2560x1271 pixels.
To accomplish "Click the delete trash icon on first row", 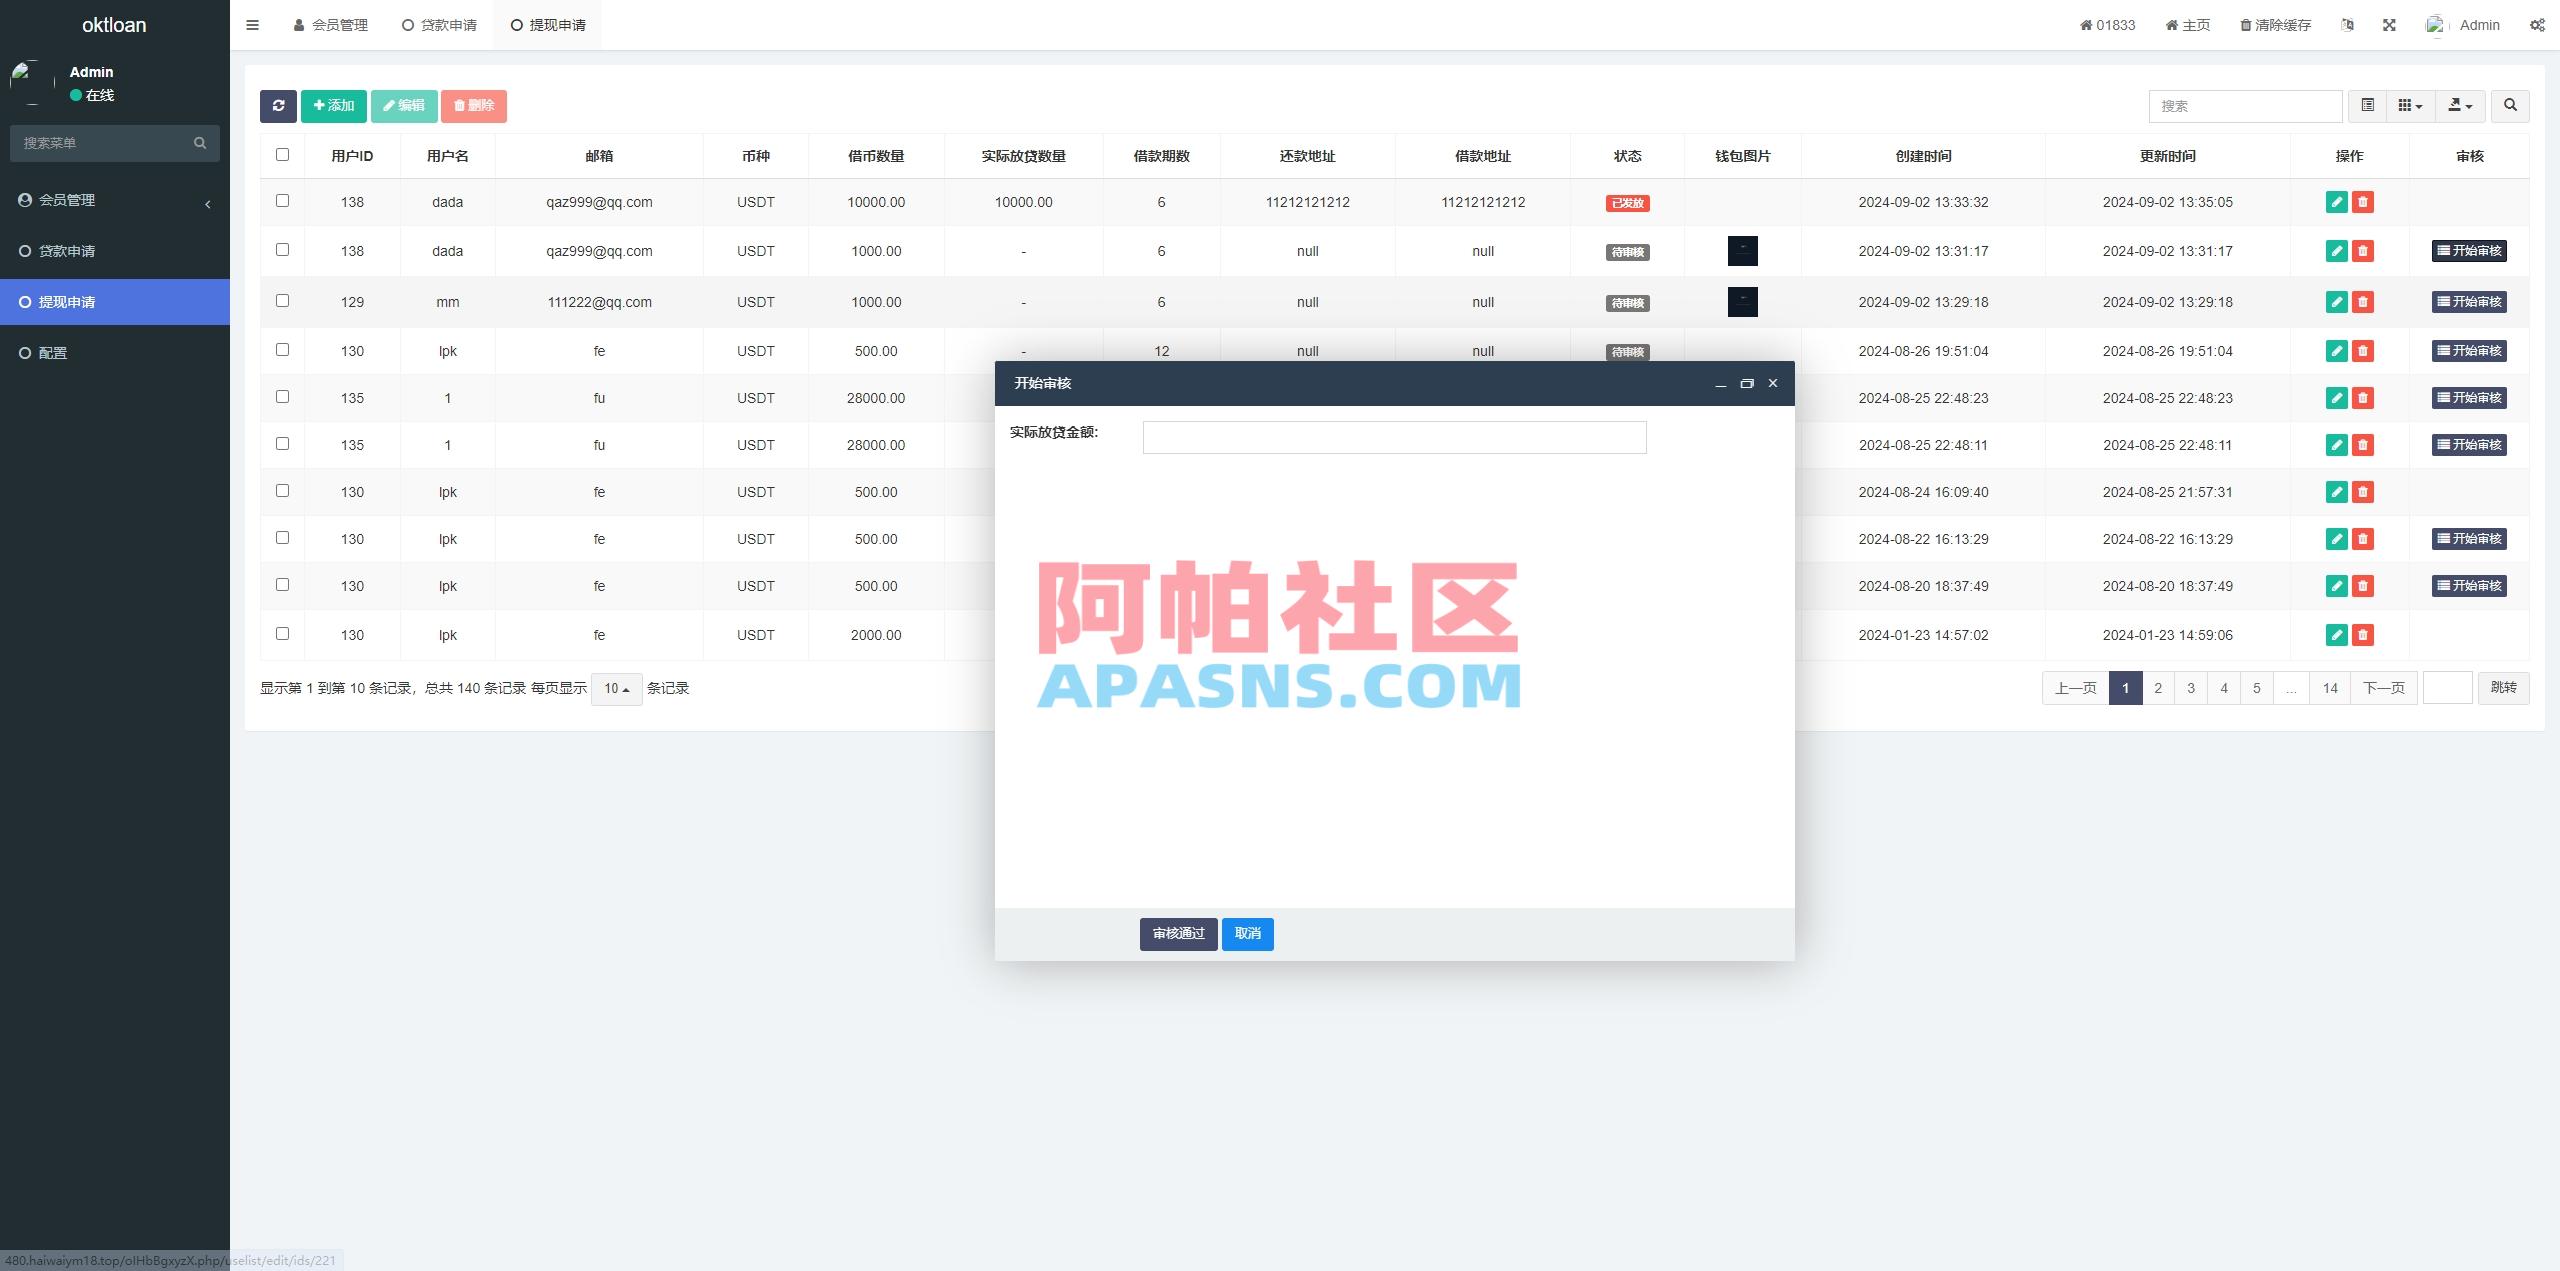I will 2361,202.
